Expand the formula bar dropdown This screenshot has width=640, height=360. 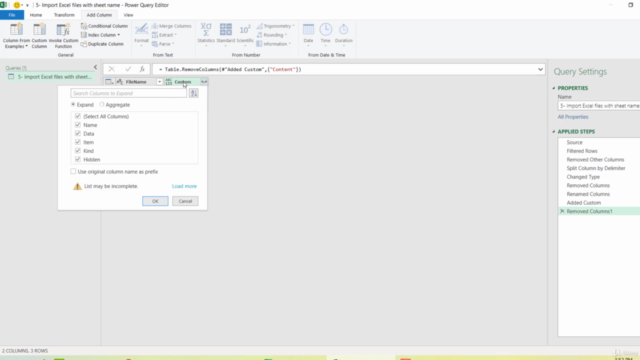540,69
